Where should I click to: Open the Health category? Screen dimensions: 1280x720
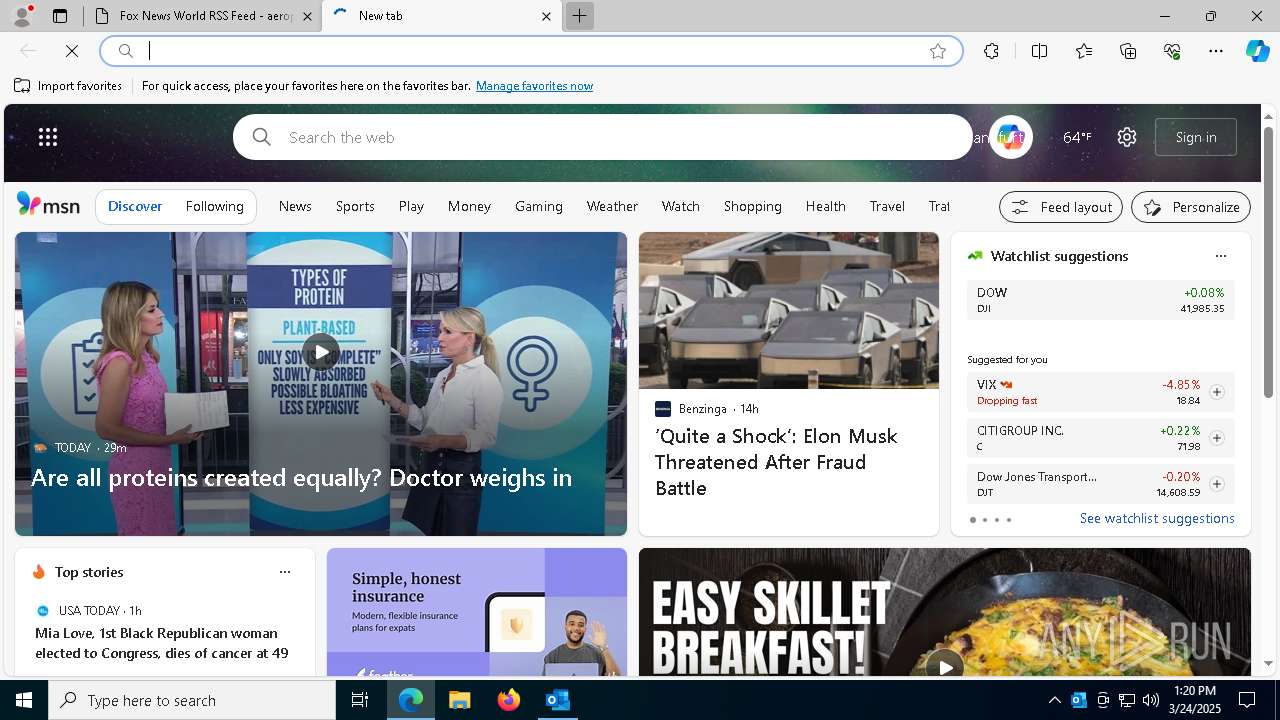[826, 206]
